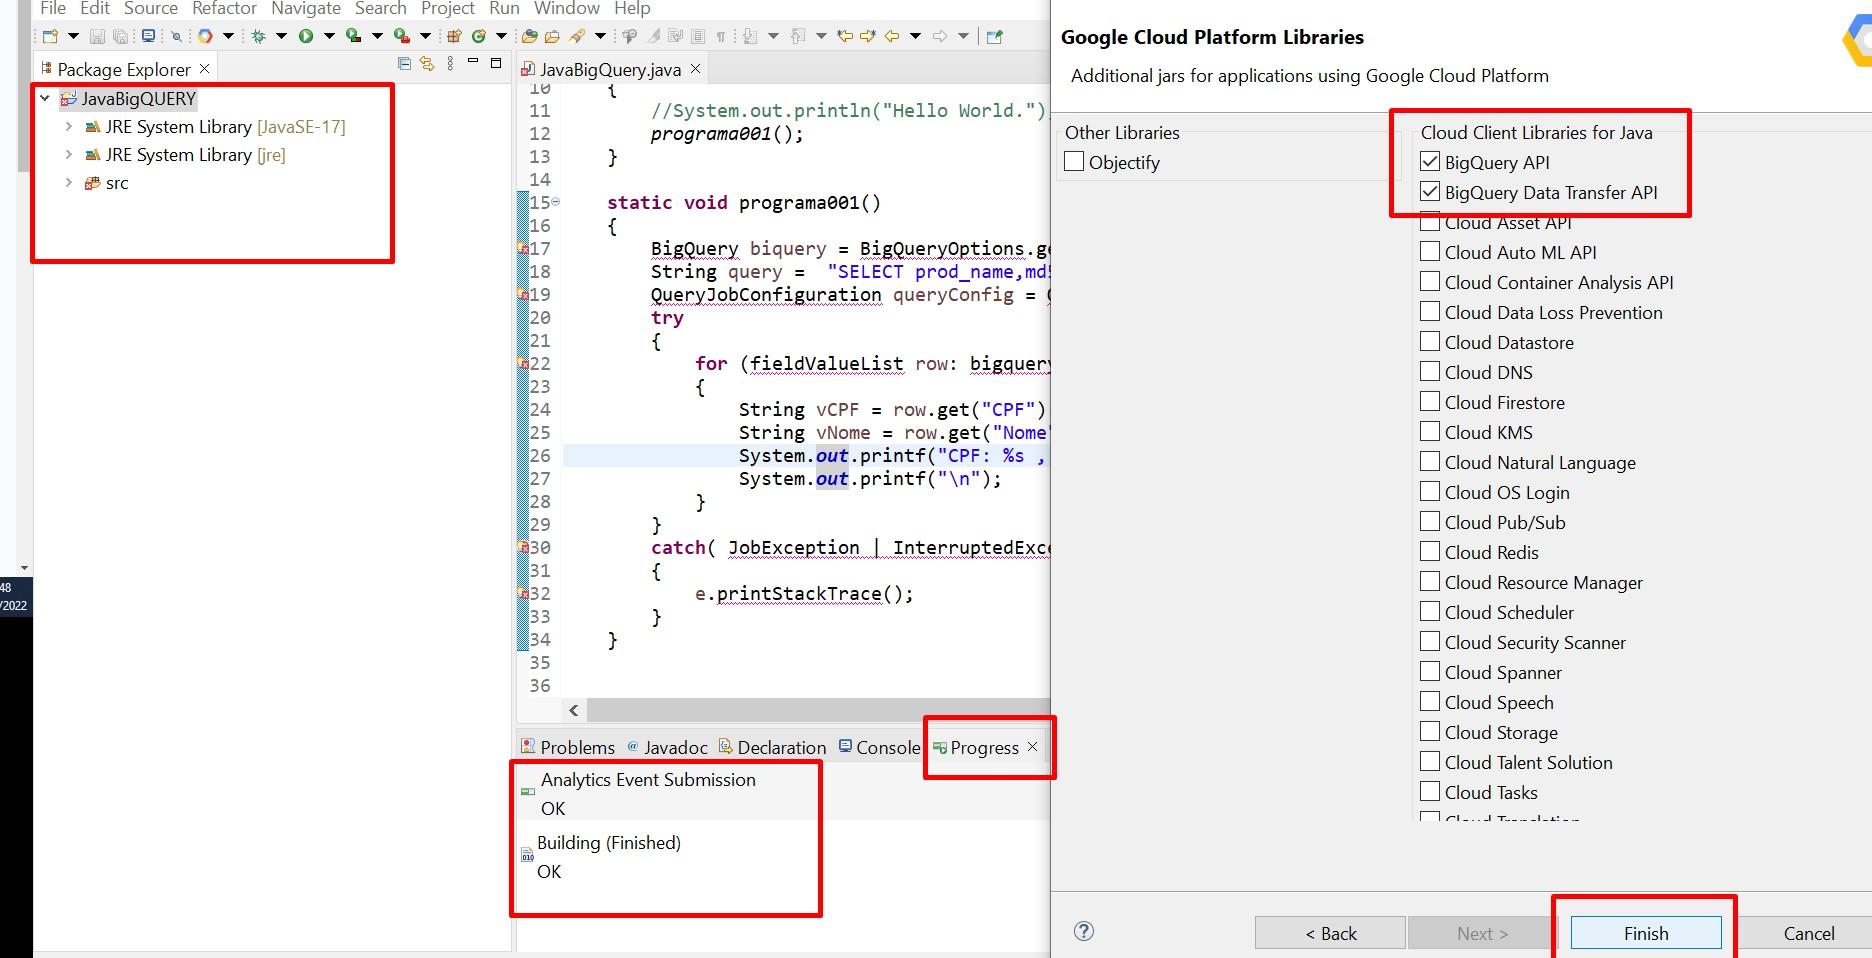Click the Google Cloud Platform toolbar icon
The height and width of the screenshot is (958, 1872).
[x=205, y=36]
